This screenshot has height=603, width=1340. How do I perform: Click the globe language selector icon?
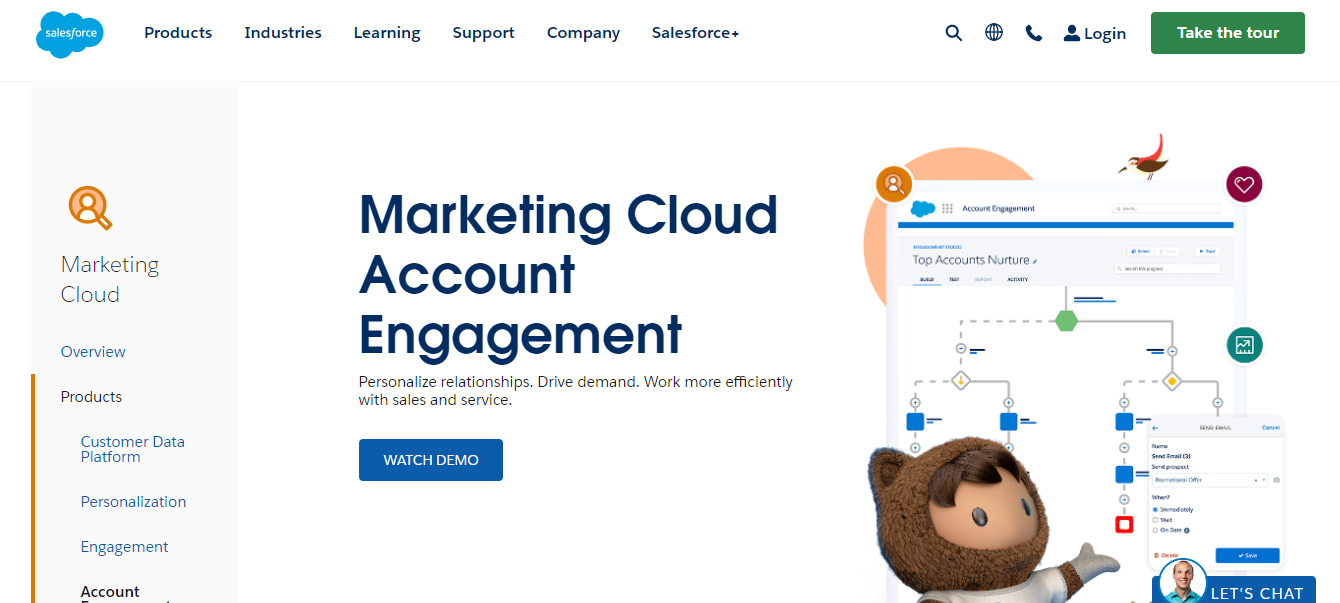click(x=994, y=33)
